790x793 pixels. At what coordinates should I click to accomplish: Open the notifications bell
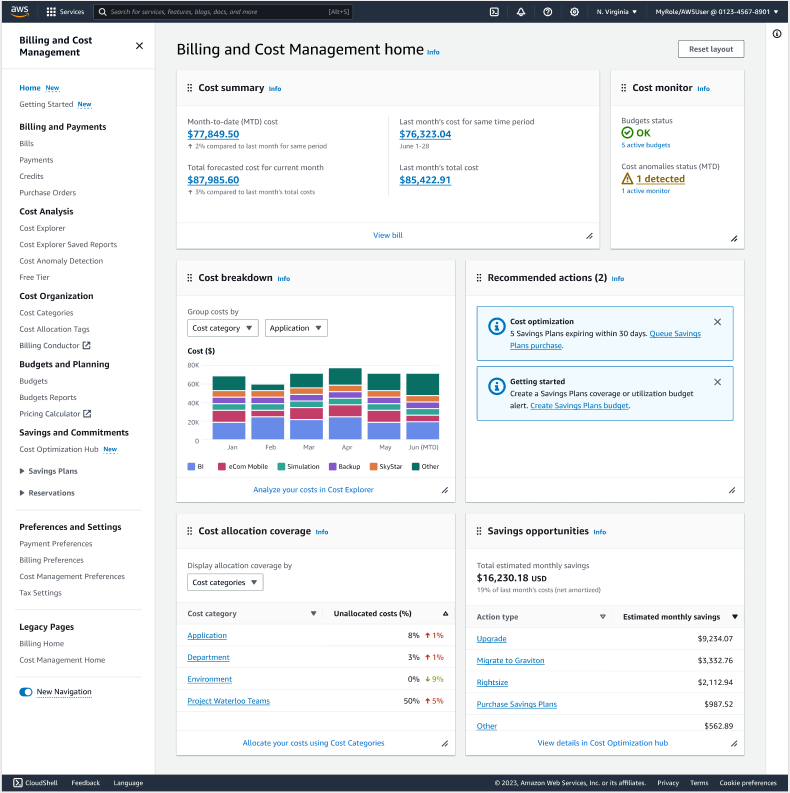click(521, 12)
